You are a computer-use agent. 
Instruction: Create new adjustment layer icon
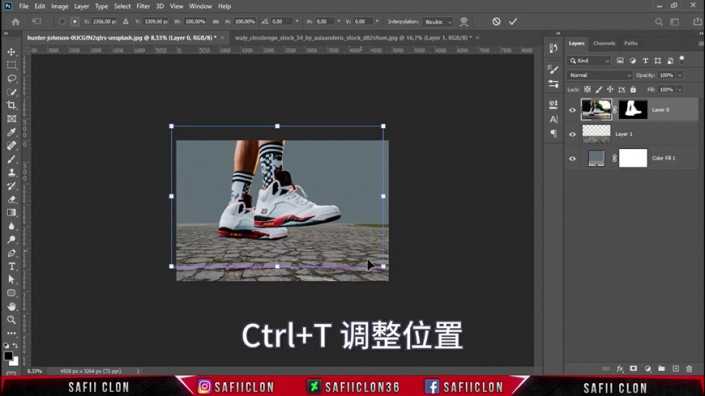[647, 369]
